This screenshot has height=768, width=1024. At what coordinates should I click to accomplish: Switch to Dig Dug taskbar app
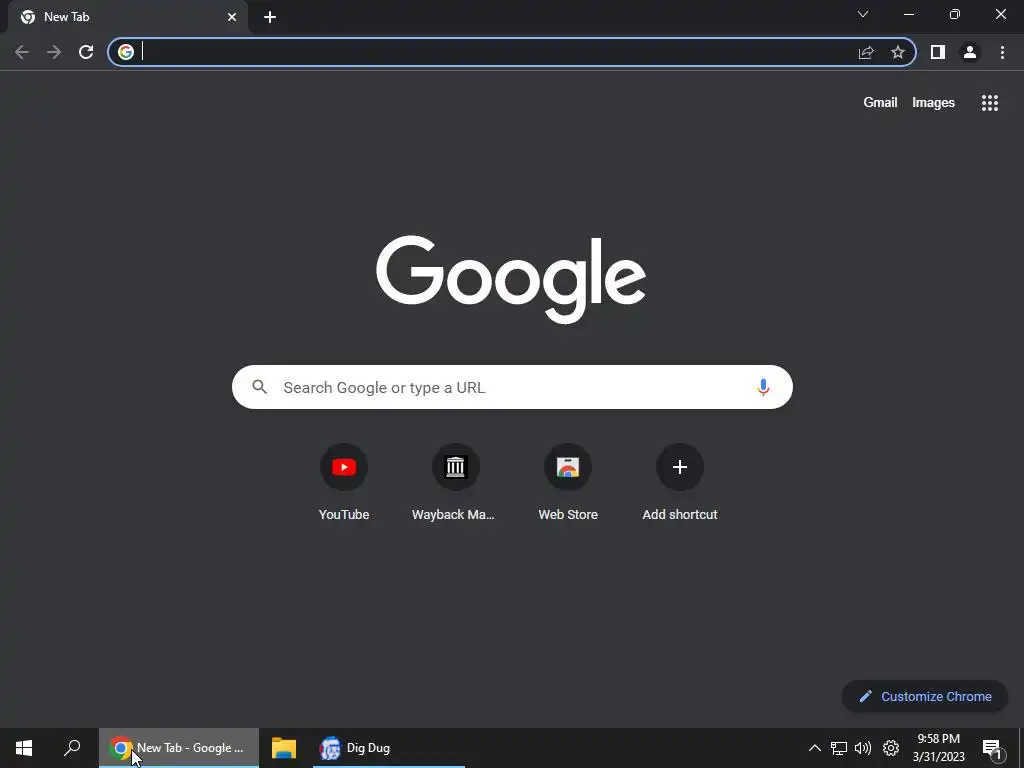(x=389, y=748)
